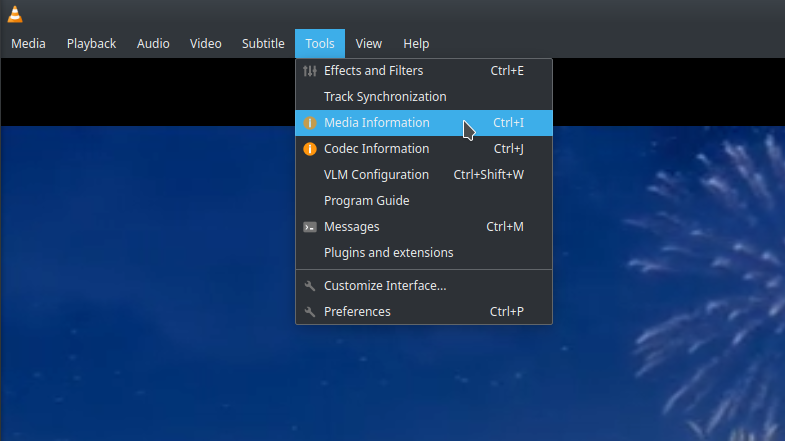This screenshot has width=785, height=441.
Task: Open the Subtitle menu
Action: [x=263, y=44]
